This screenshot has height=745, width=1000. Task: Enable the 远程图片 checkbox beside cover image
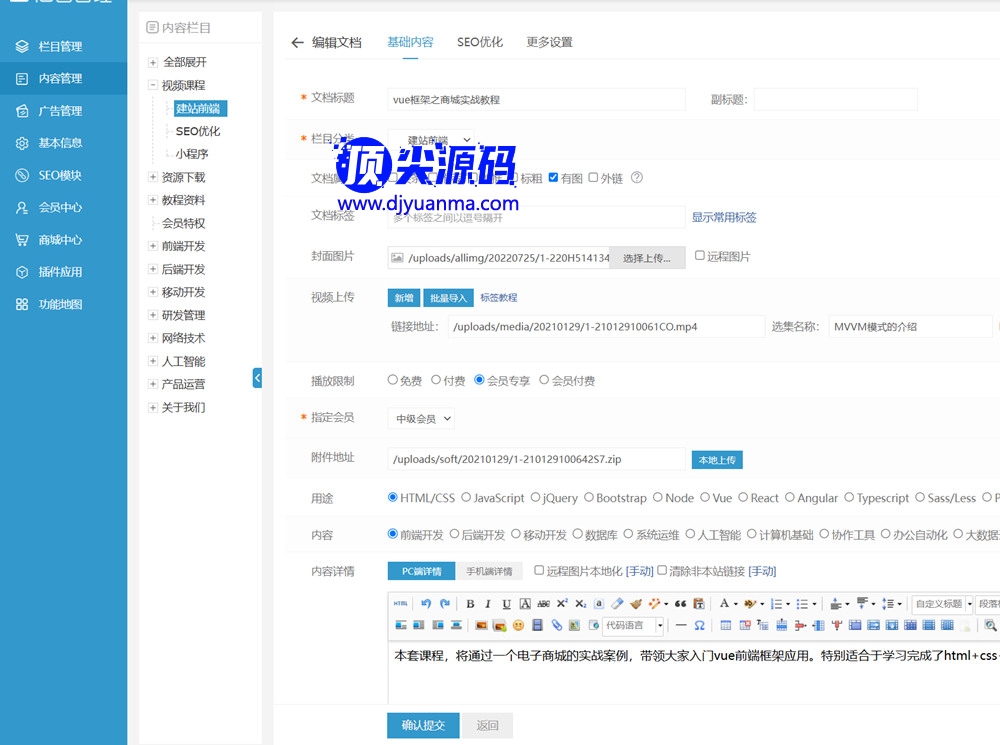point(700,256)
